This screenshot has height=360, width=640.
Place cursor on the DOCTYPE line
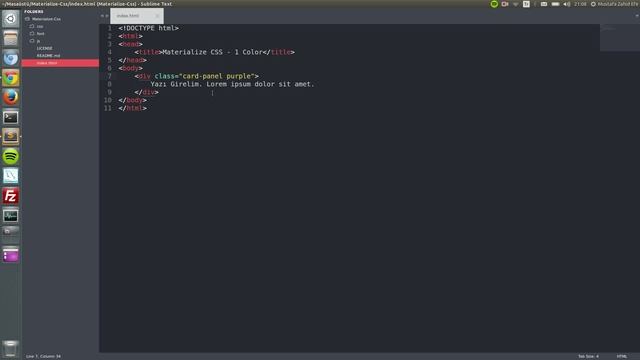click(x=149, y=28)
